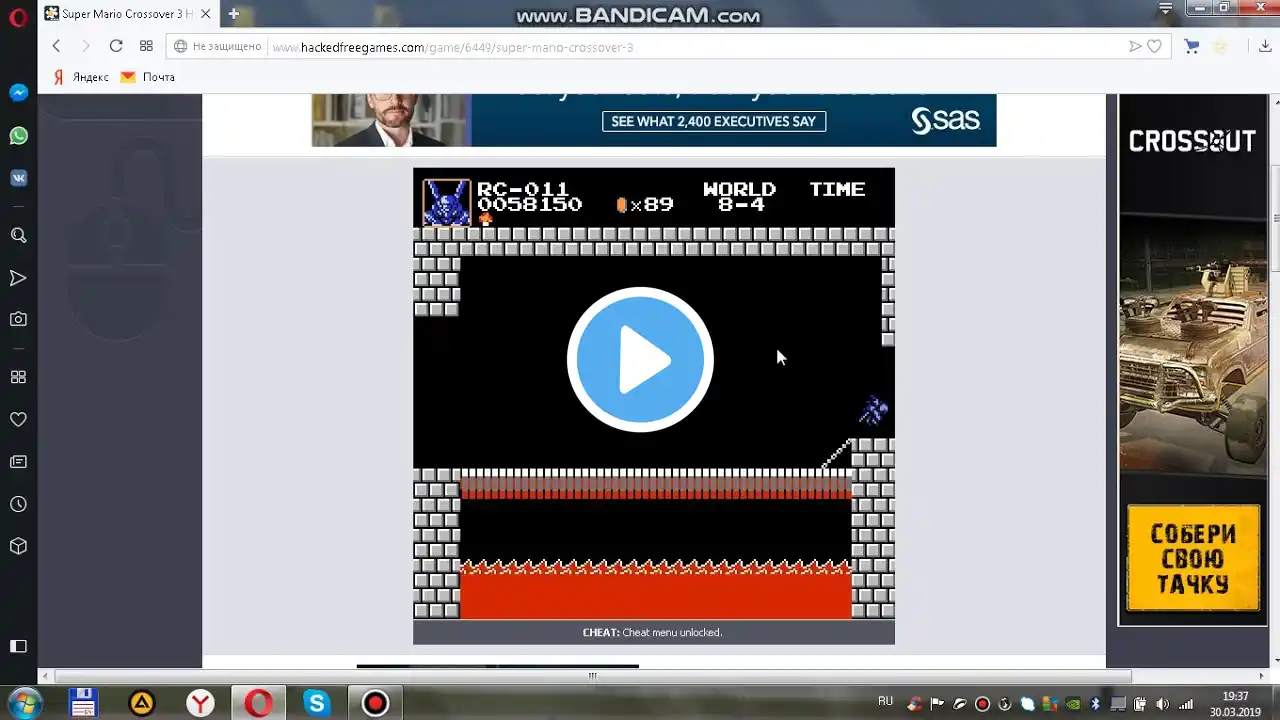
Task: Open the network signal tray icon
Action: (x=1185, y=703)
